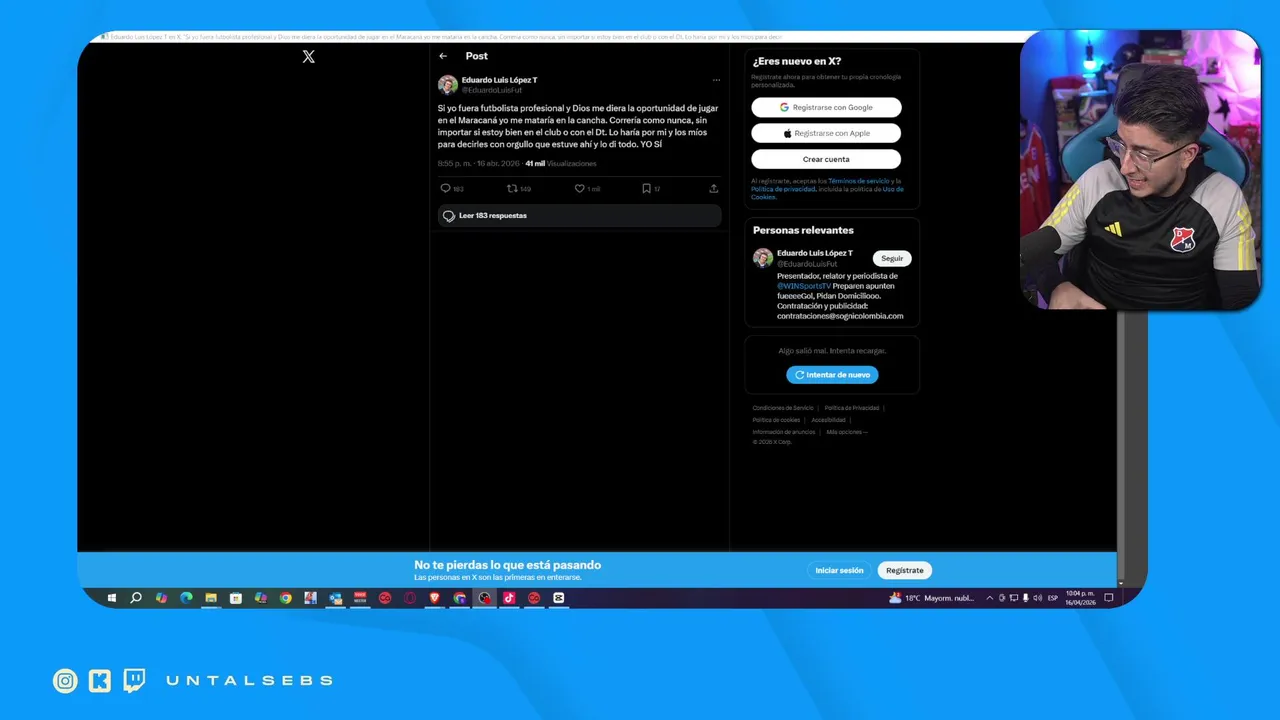The width and height of the screenshot is (1280, 720).
Task: Open Microsoft Edge from the taskbar
Action: click(186, 598)
